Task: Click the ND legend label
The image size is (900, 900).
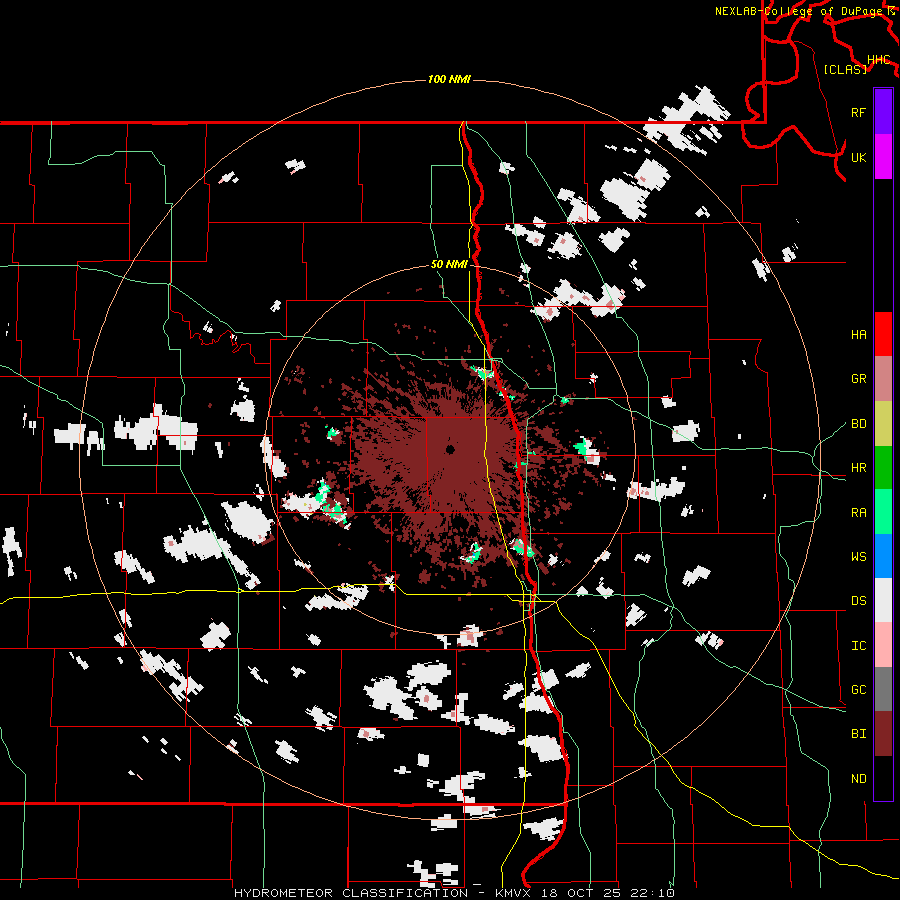Action: click(x=858, y=779)
